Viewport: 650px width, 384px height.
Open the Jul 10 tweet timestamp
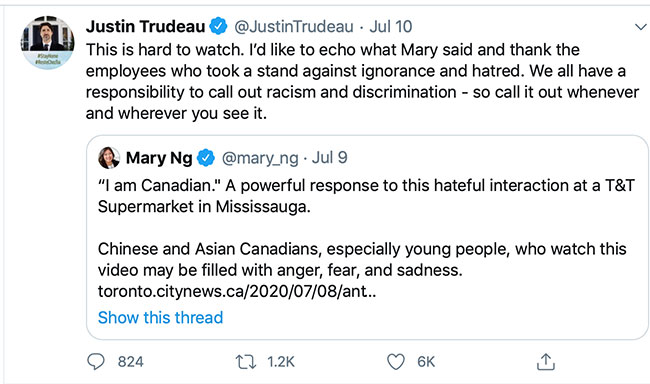391,27
